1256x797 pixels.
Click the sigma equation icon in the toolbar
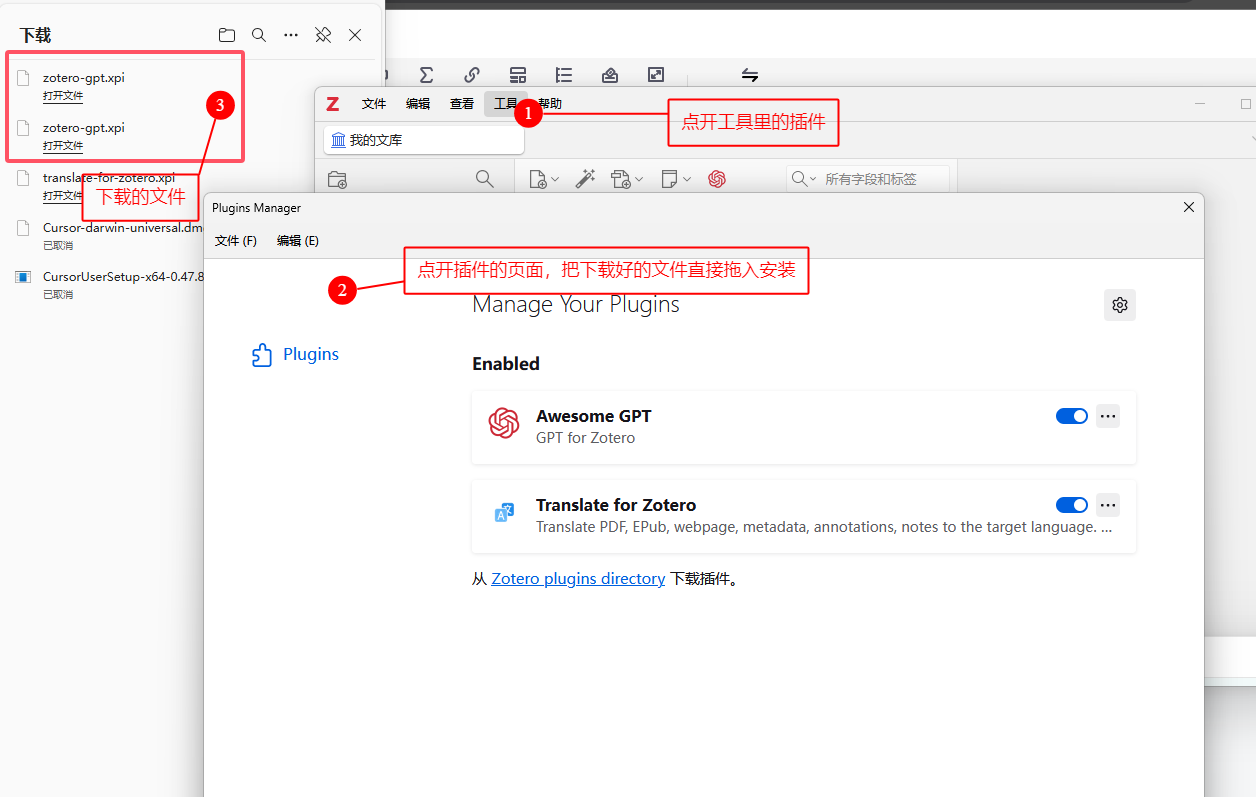[427, 74]
